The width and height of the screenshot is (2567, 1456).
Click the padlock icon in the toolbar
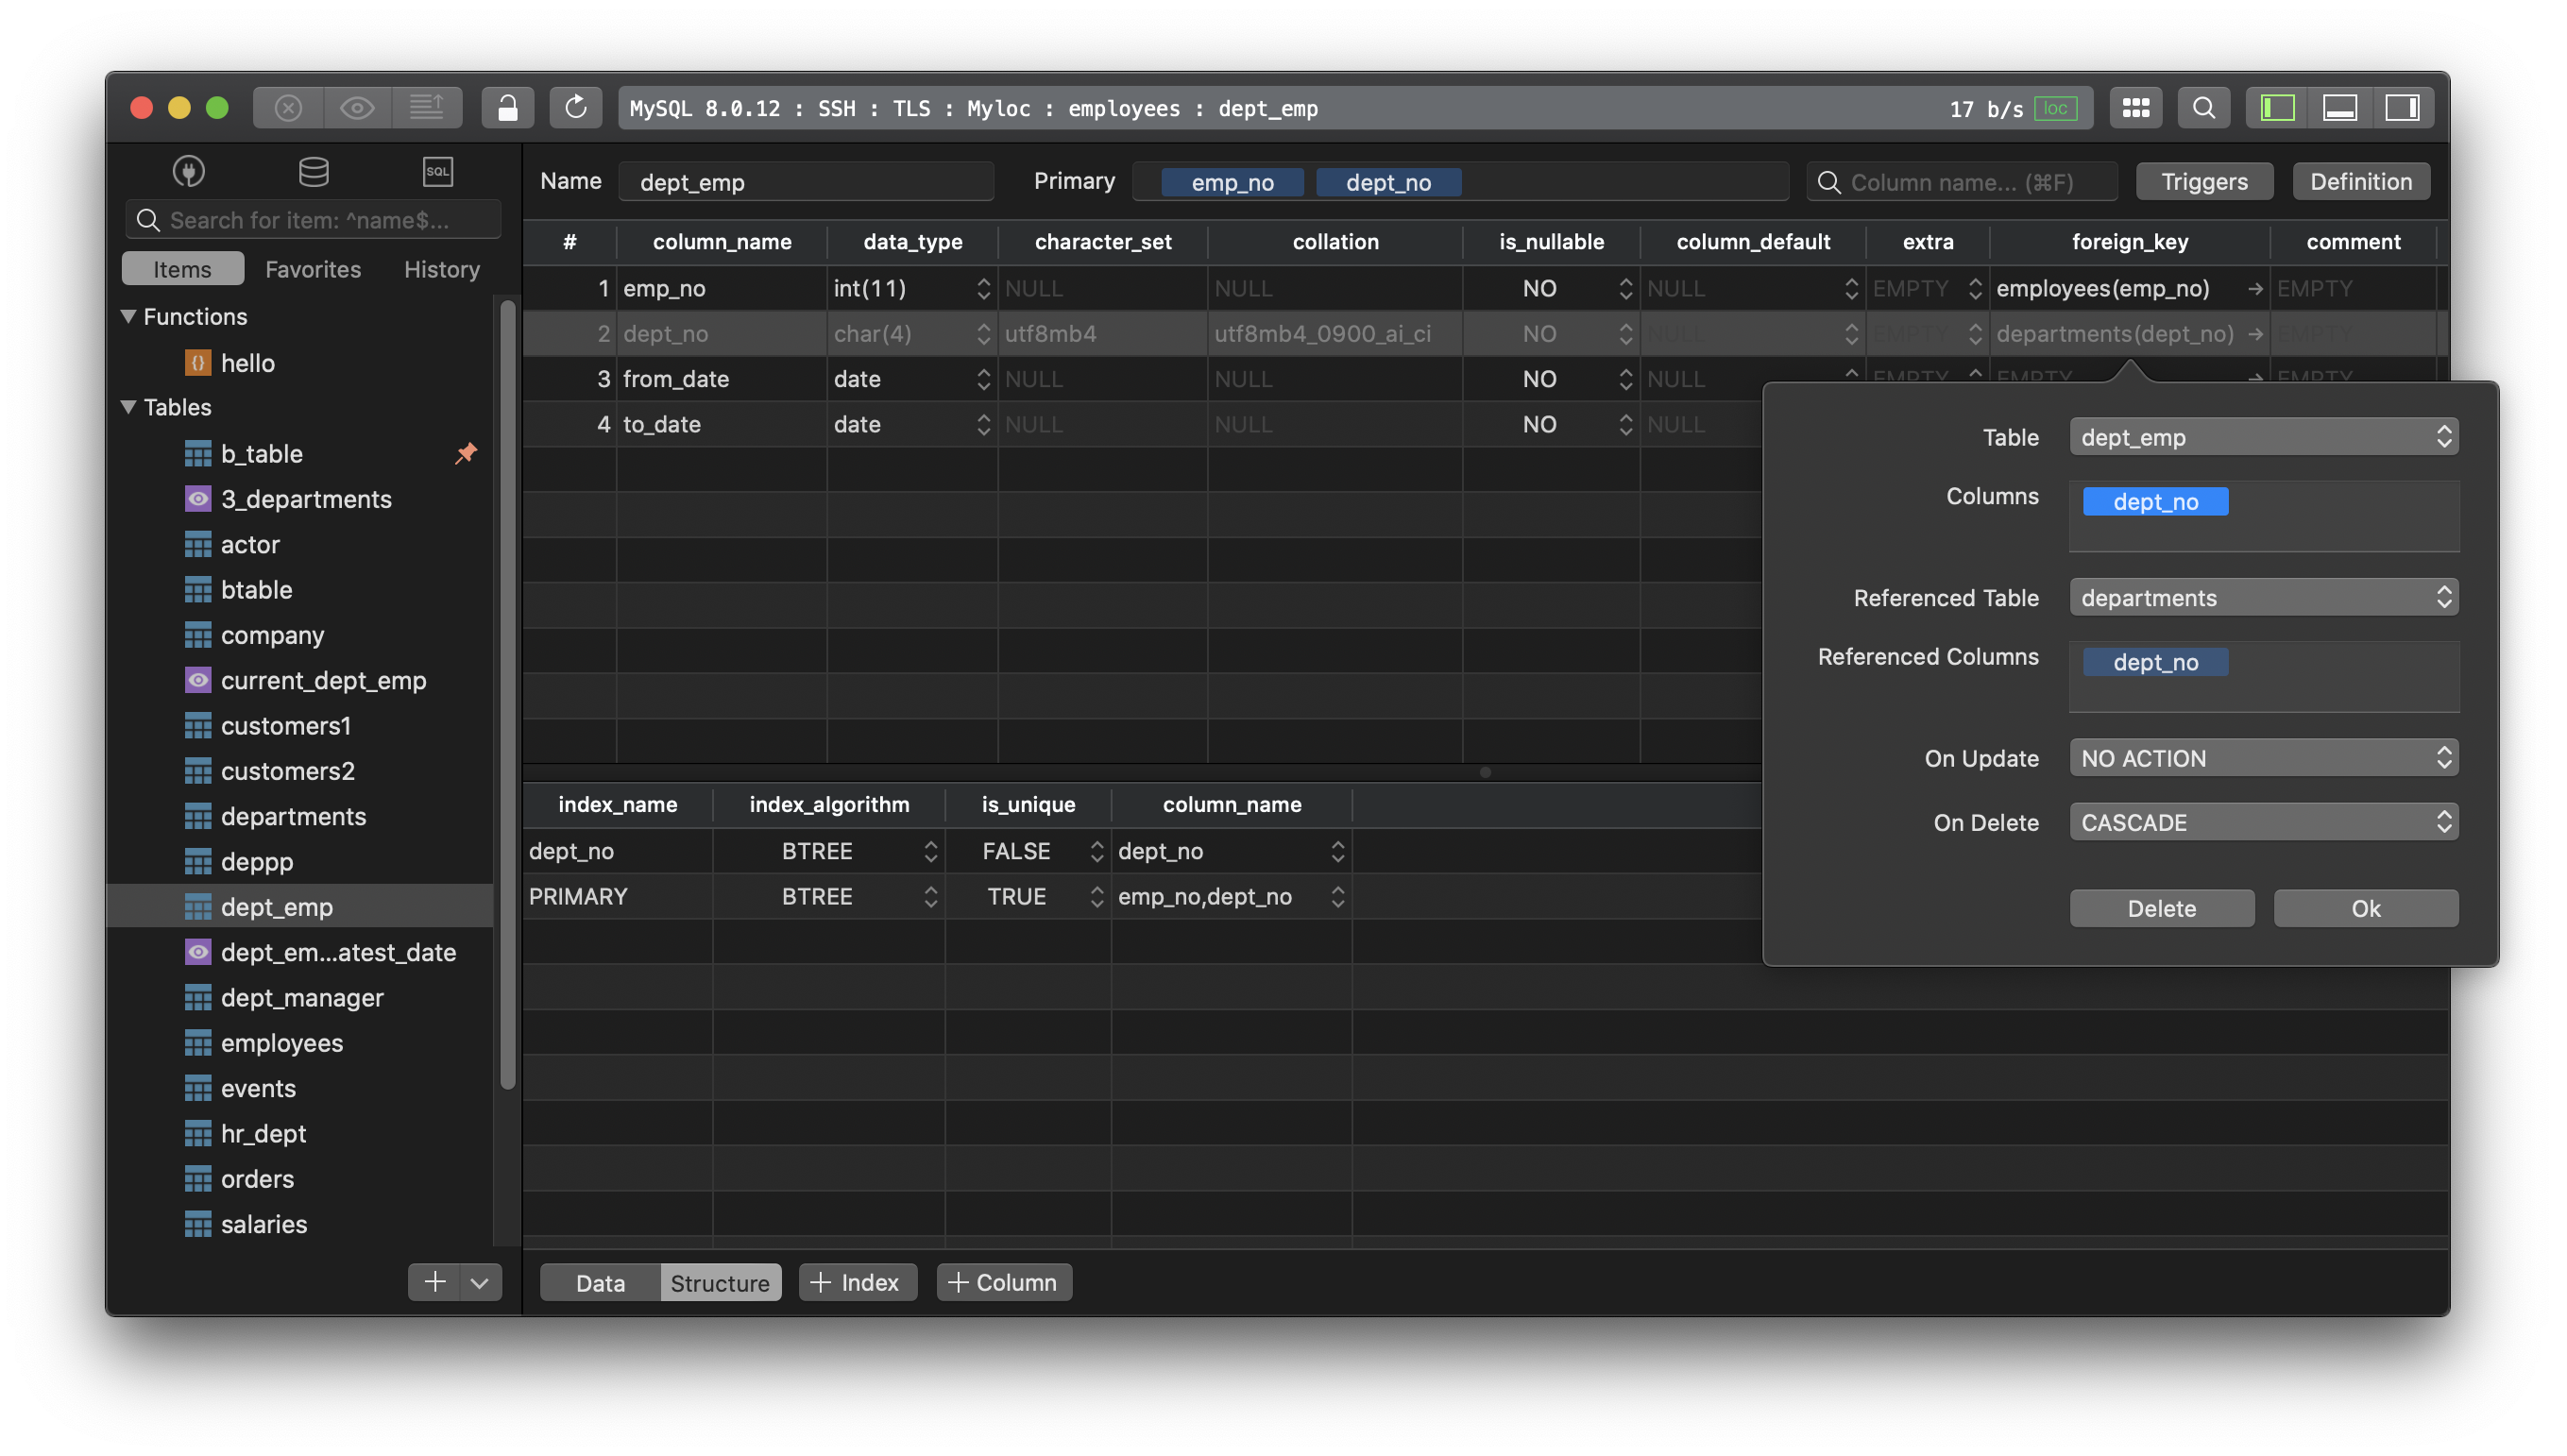(x=507, y=107)
